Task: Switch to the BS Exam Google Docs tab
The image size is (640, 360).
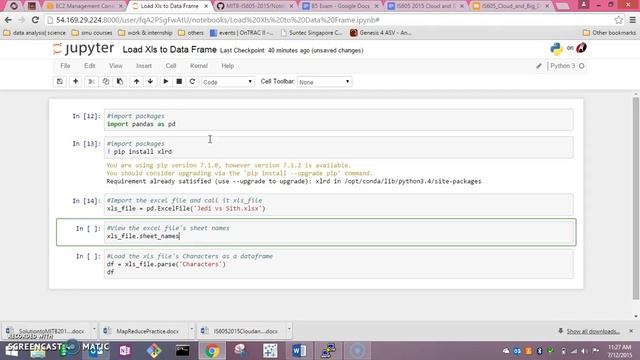Action: 340,6
